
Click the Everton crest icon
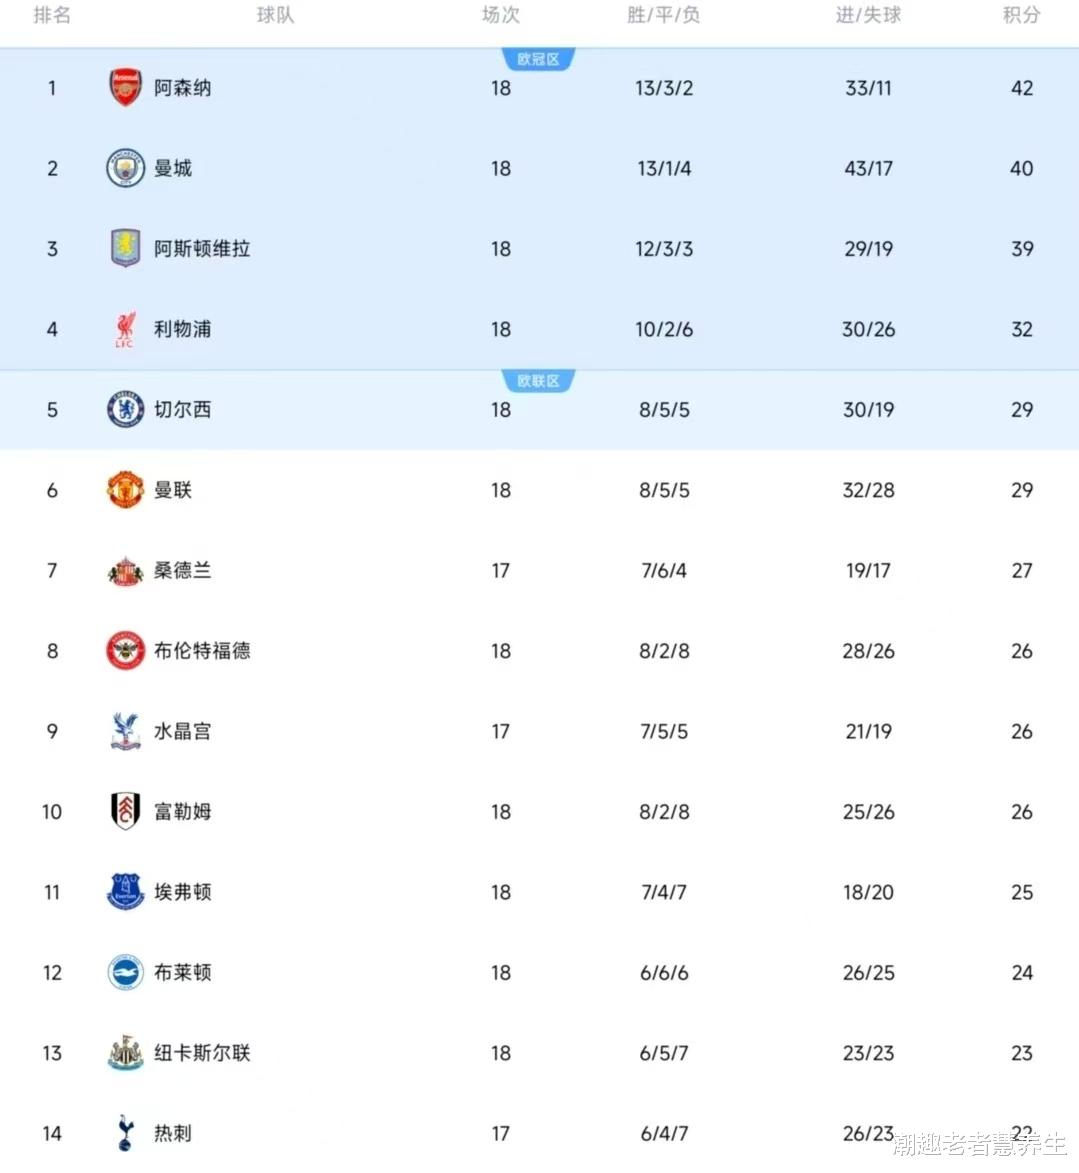tap(125, 892)
